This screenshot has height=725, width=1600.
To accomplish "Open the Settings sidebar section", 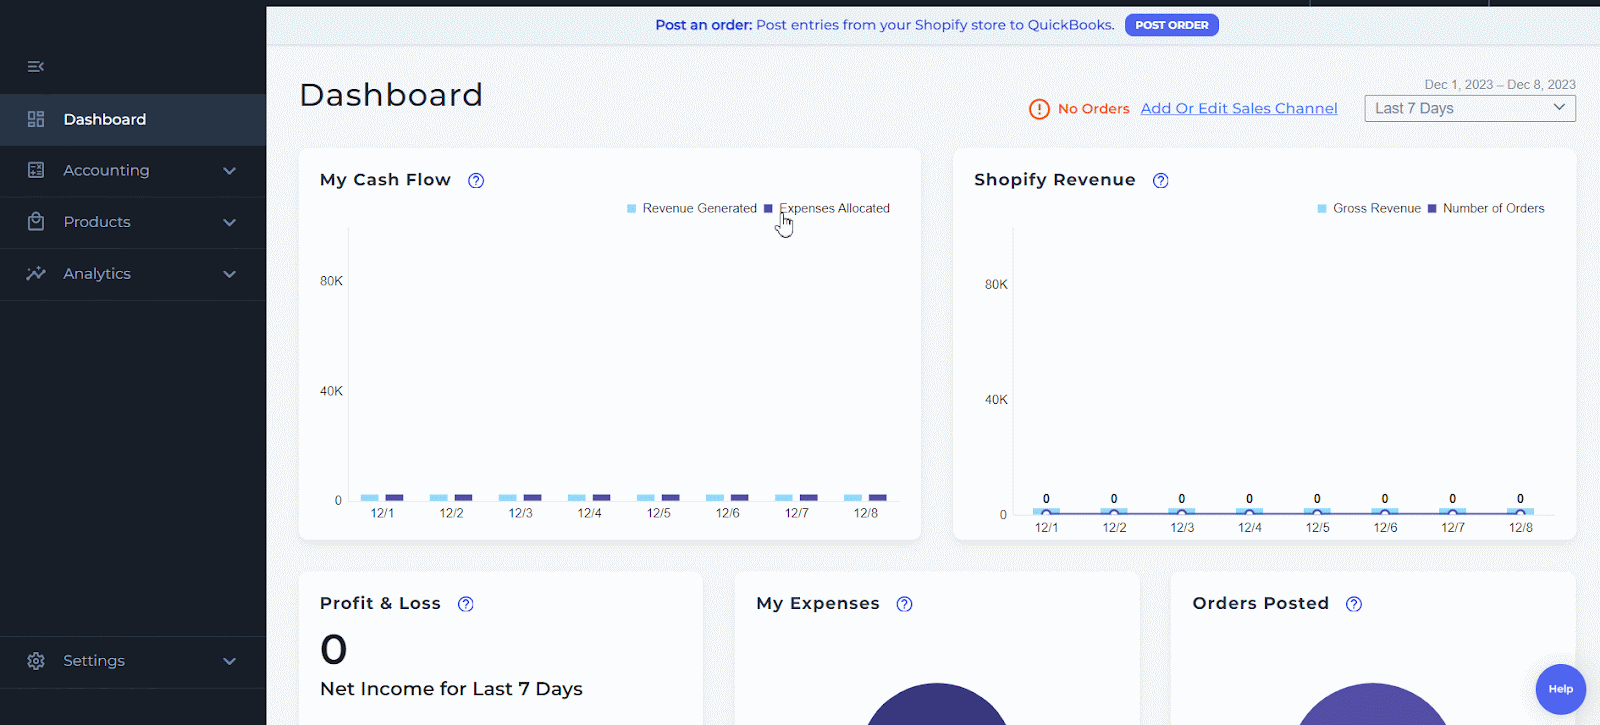I will [x=133, y=661].
